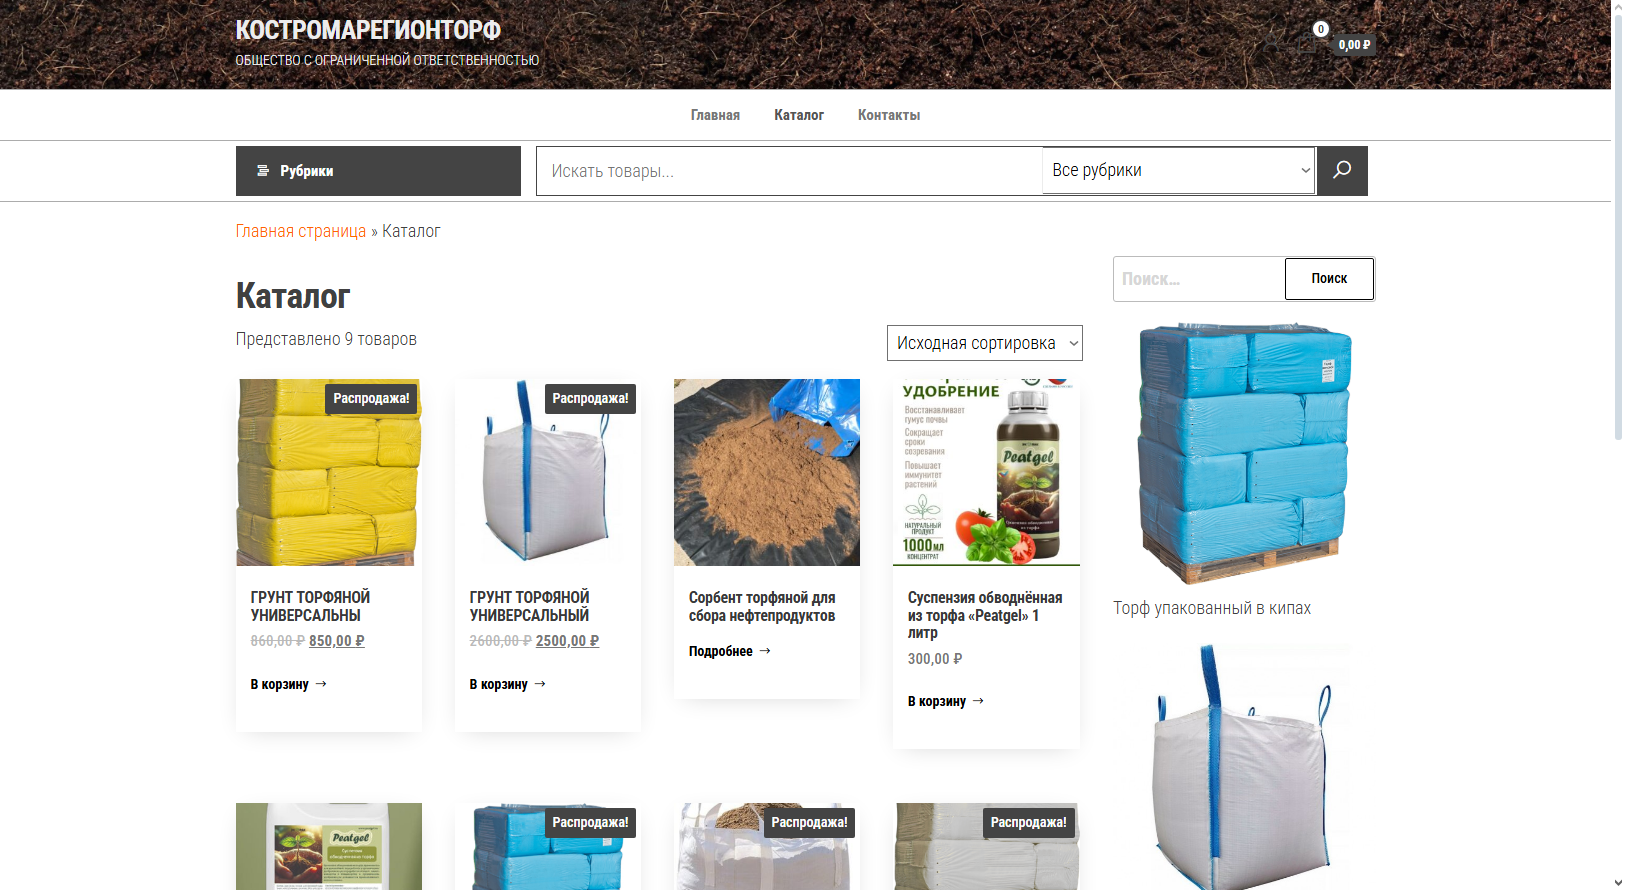Open the user account icon in header
Viewport: 1626px width, 890px height.
1271,43
